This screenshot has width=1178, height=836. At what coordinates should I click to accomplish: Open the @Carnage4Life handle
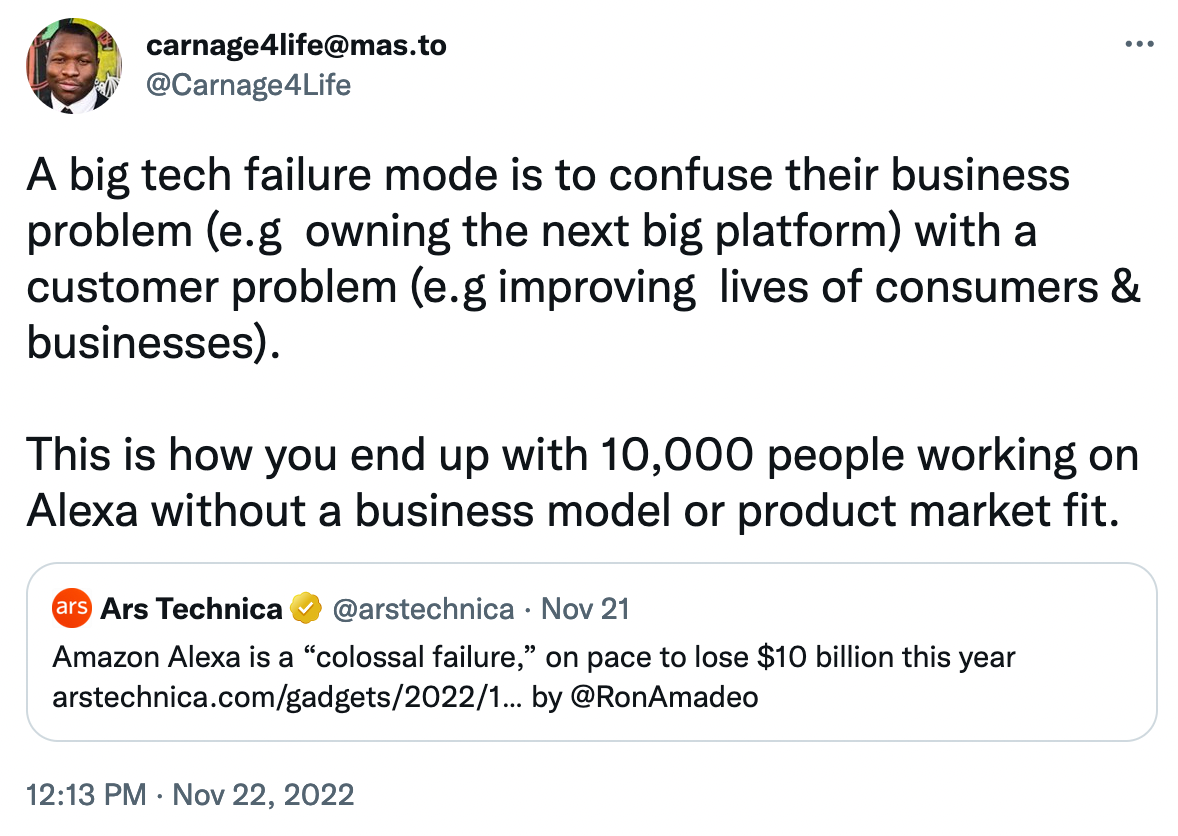pos(248,85)
